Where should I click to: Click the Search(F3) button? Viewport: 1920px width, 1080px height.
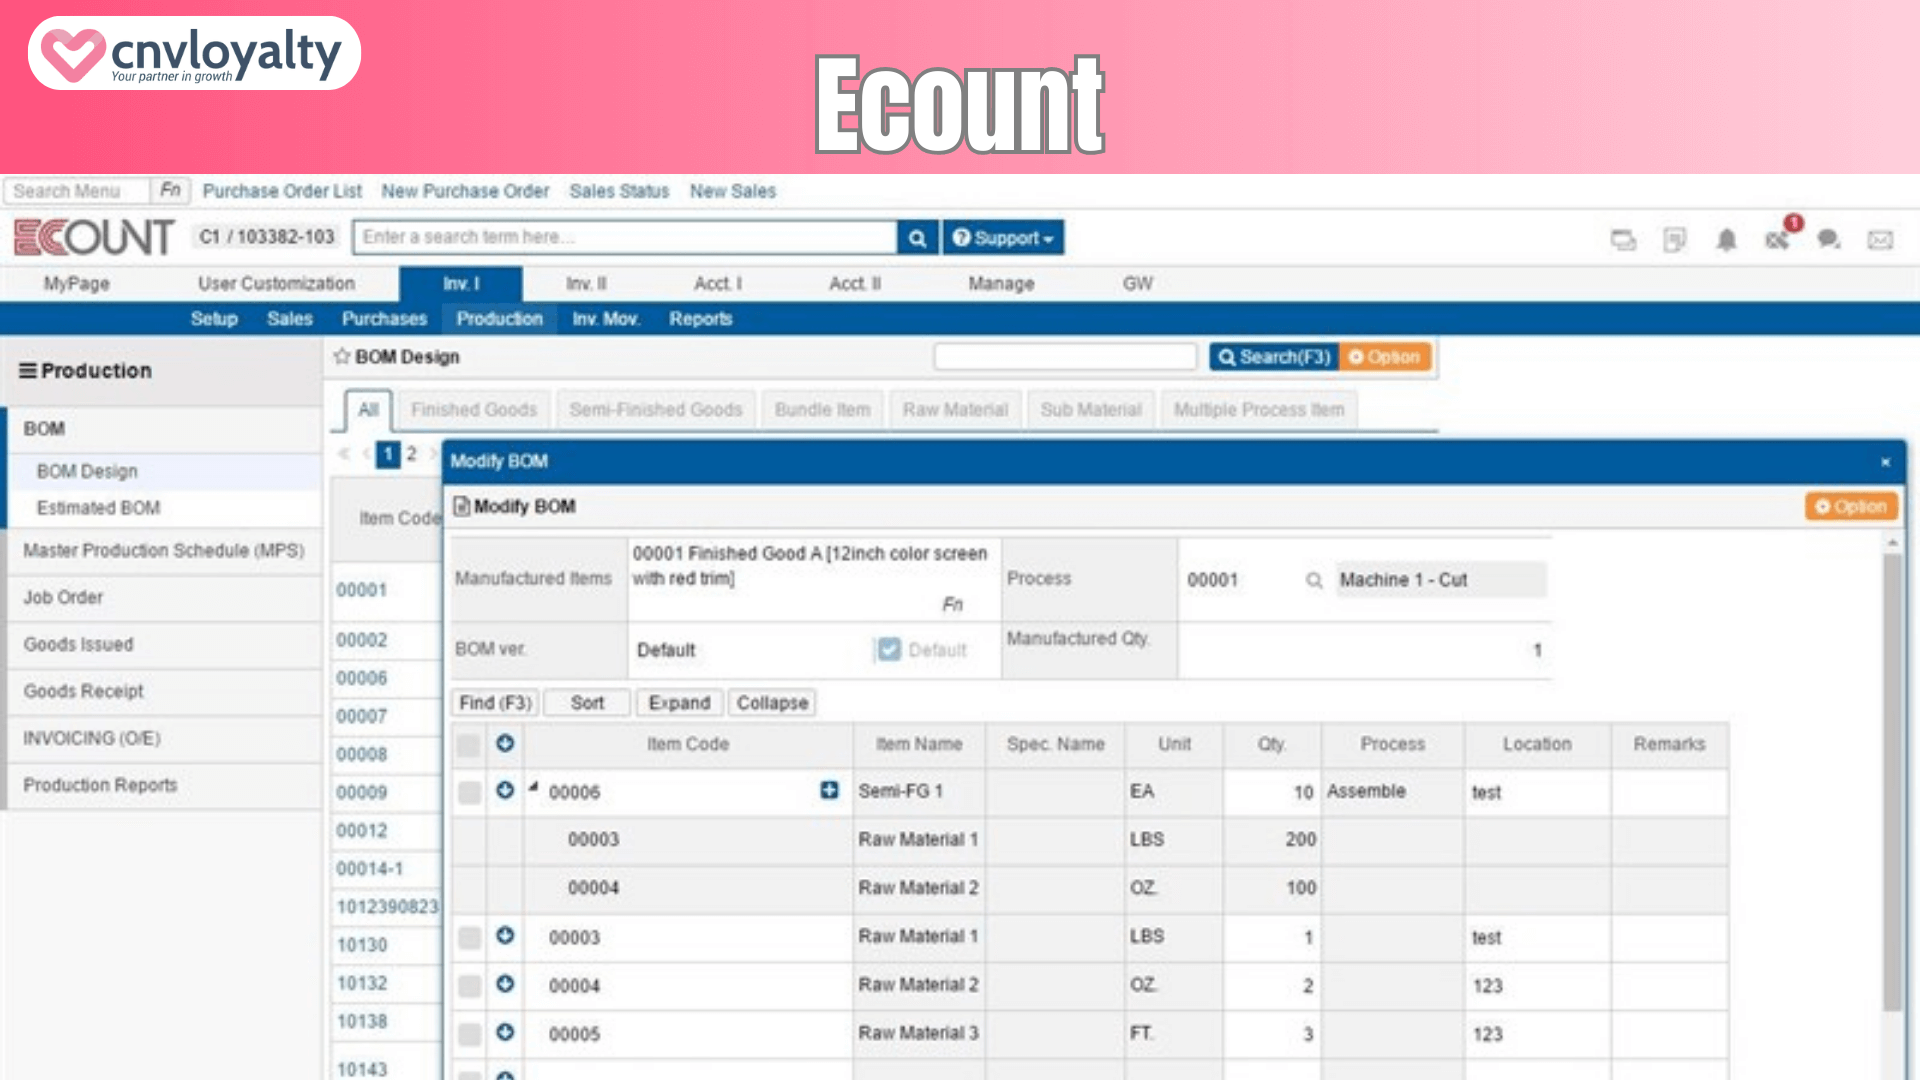pos(1274,357)
